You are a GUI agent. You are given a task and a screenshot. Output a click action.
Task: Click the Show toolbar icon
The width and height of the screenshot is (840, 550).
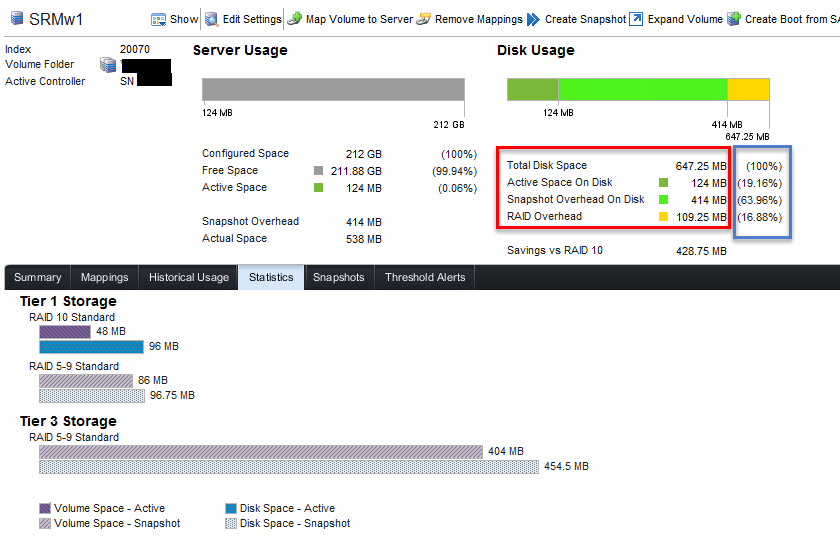point(158,19)
